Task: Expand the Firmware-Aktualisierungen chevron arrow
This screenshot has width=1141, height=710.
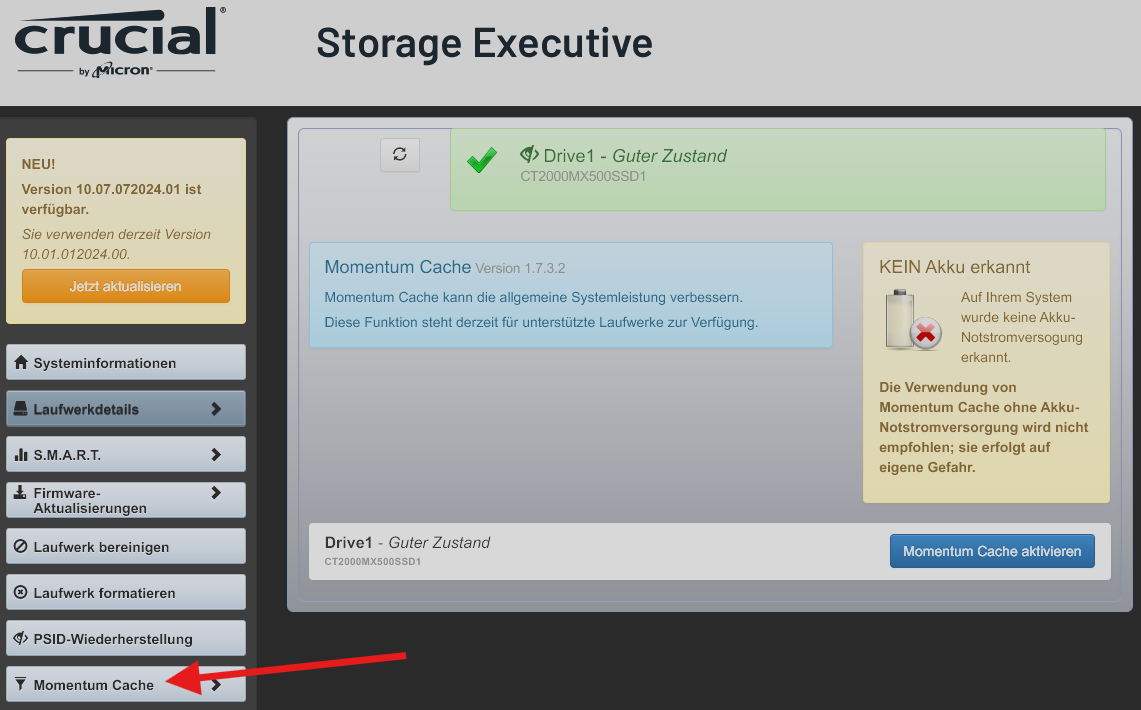Action: click(216, 493)
